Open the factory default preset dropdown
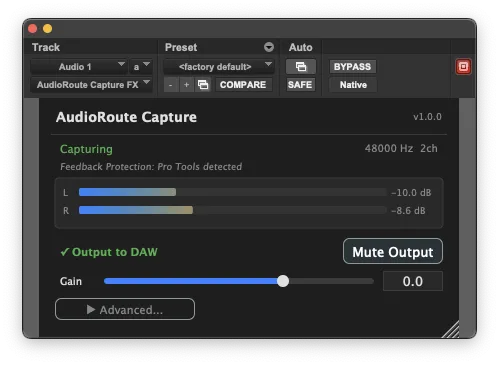 point(219,67)
